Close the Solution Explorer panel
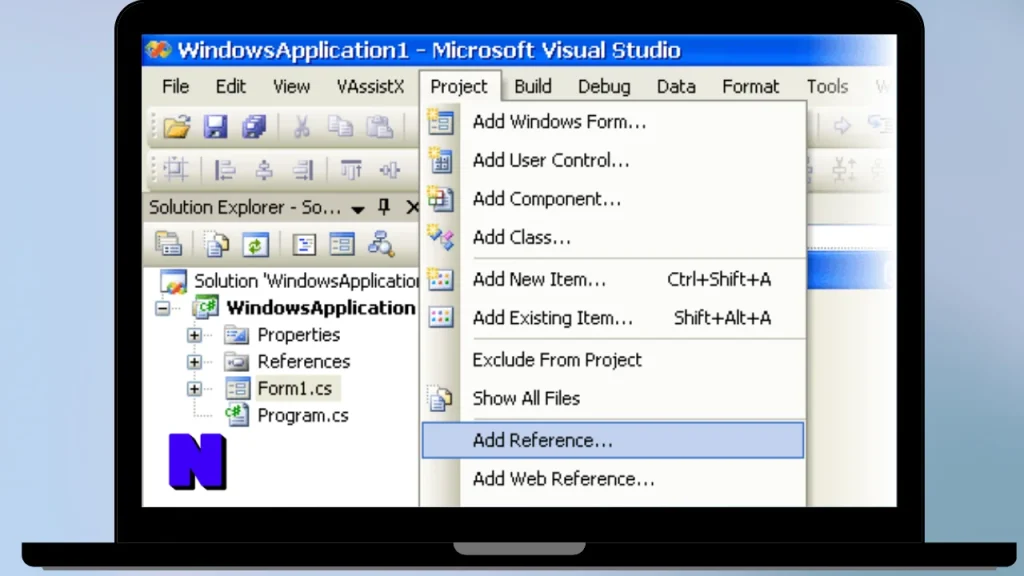Viewport: 1024px width, 576px height. [412, 208]
